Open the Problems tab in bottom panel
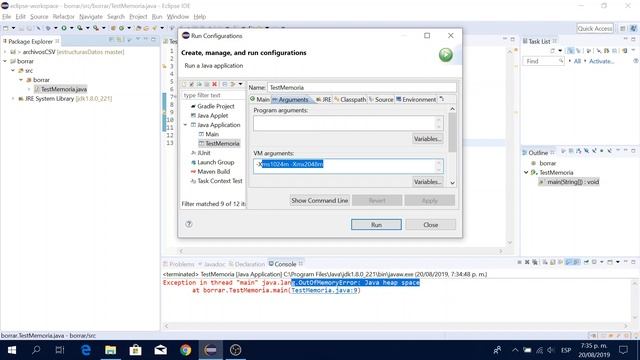This screenshot has height=360, width=640. [x=179, y=264]
